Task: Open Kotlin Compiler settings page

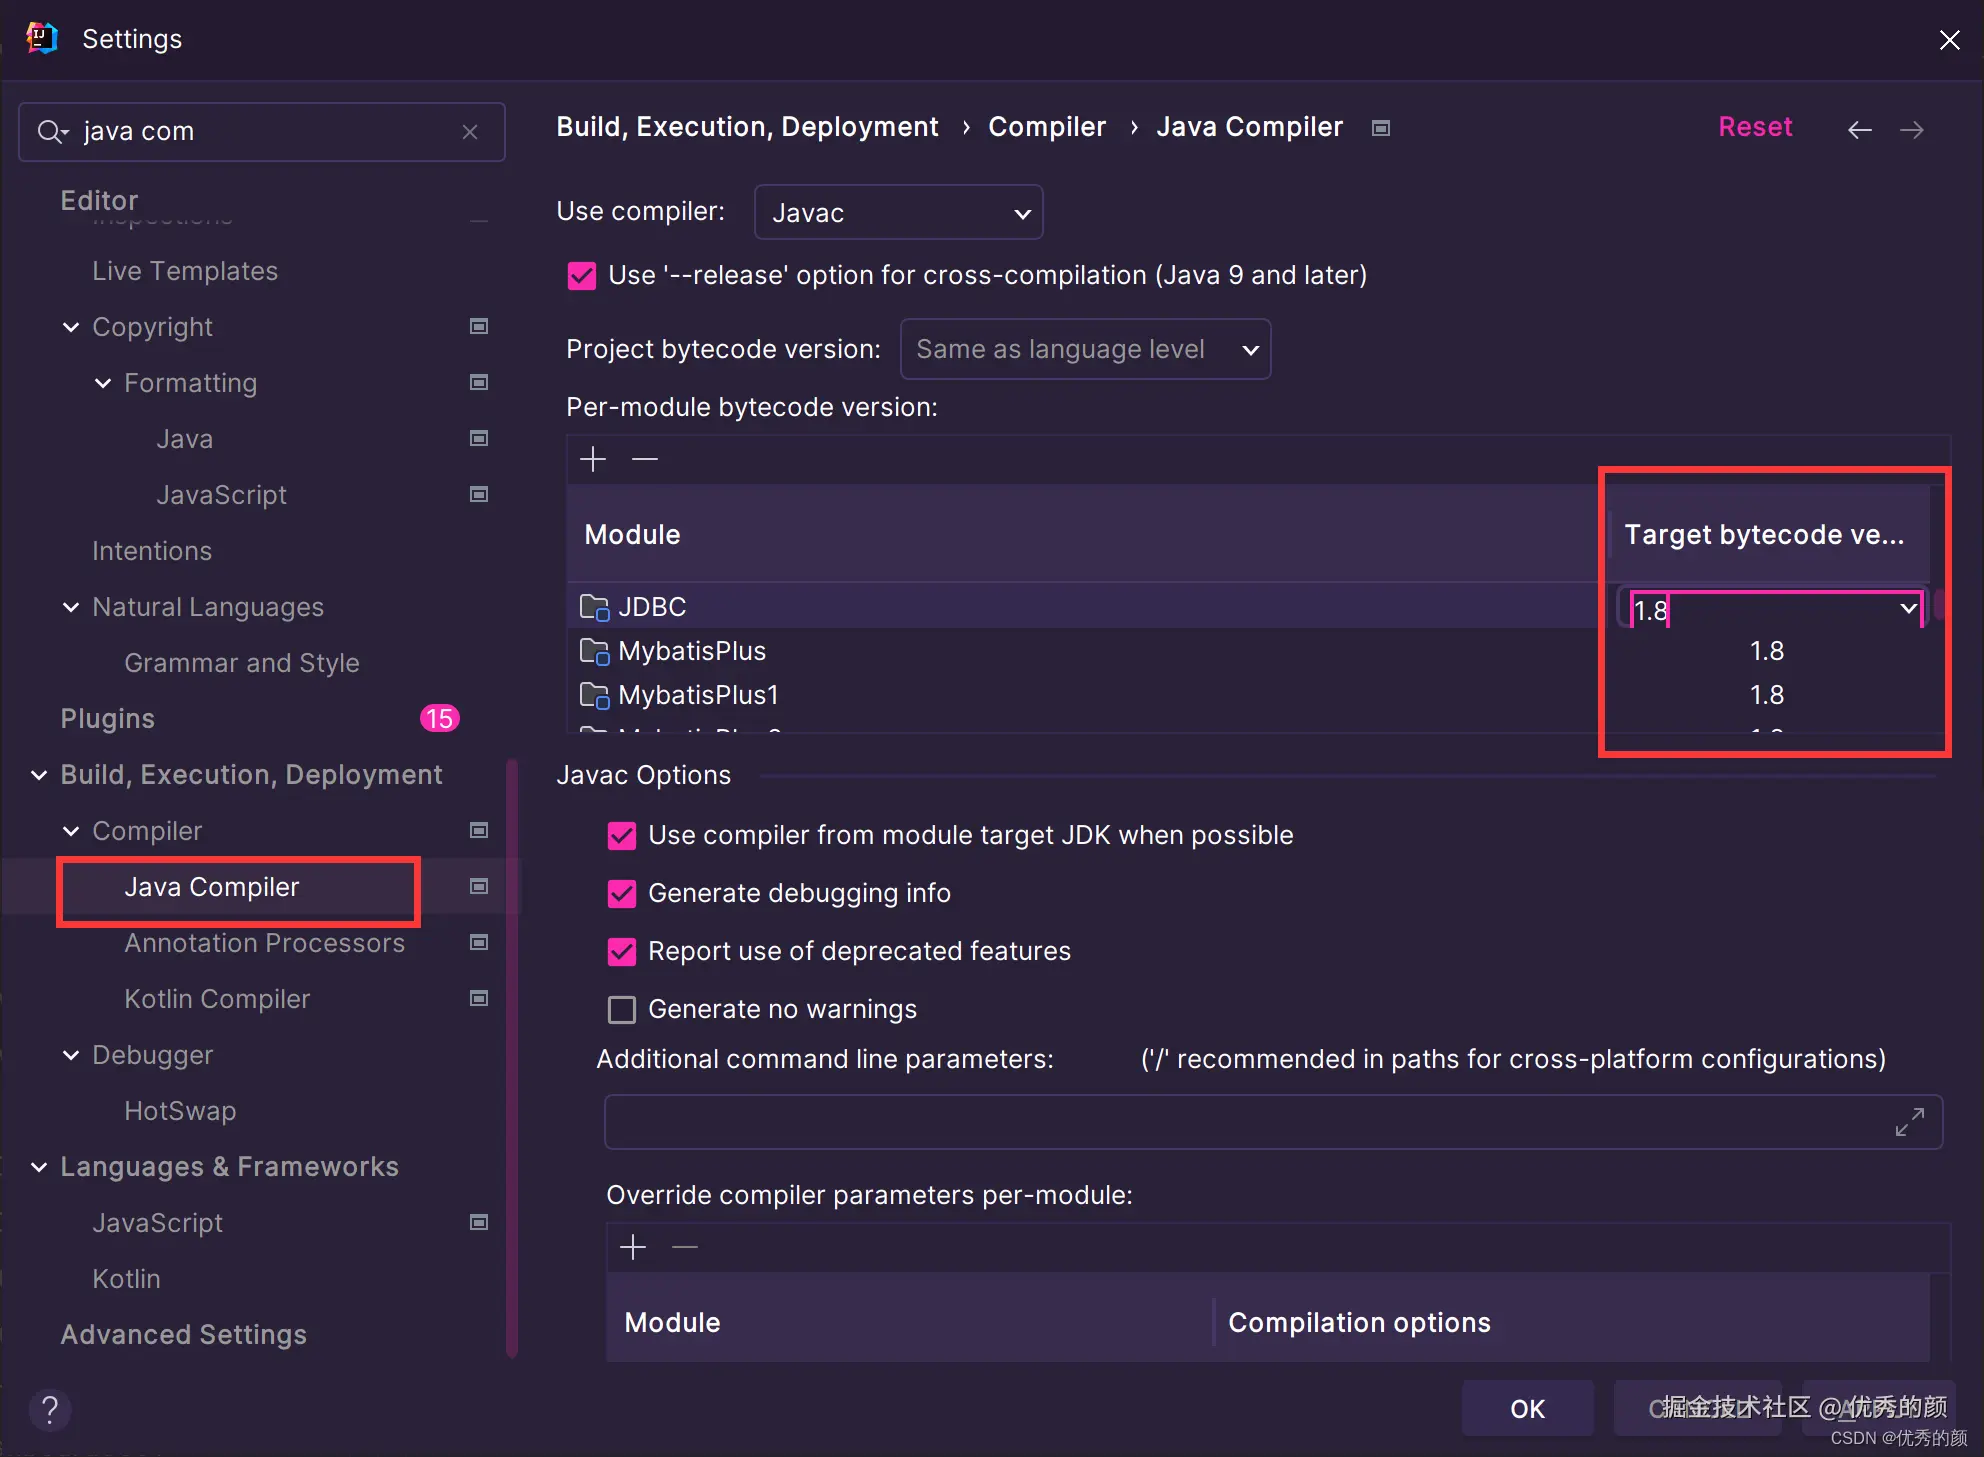Action: (217, 999)
